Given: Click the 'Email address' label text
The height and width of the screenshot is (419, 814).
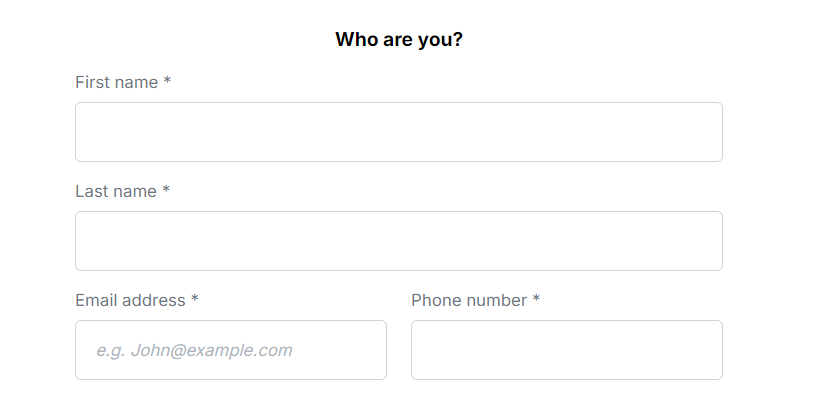Looking at the screenshot, I should (x=131, y=300).
